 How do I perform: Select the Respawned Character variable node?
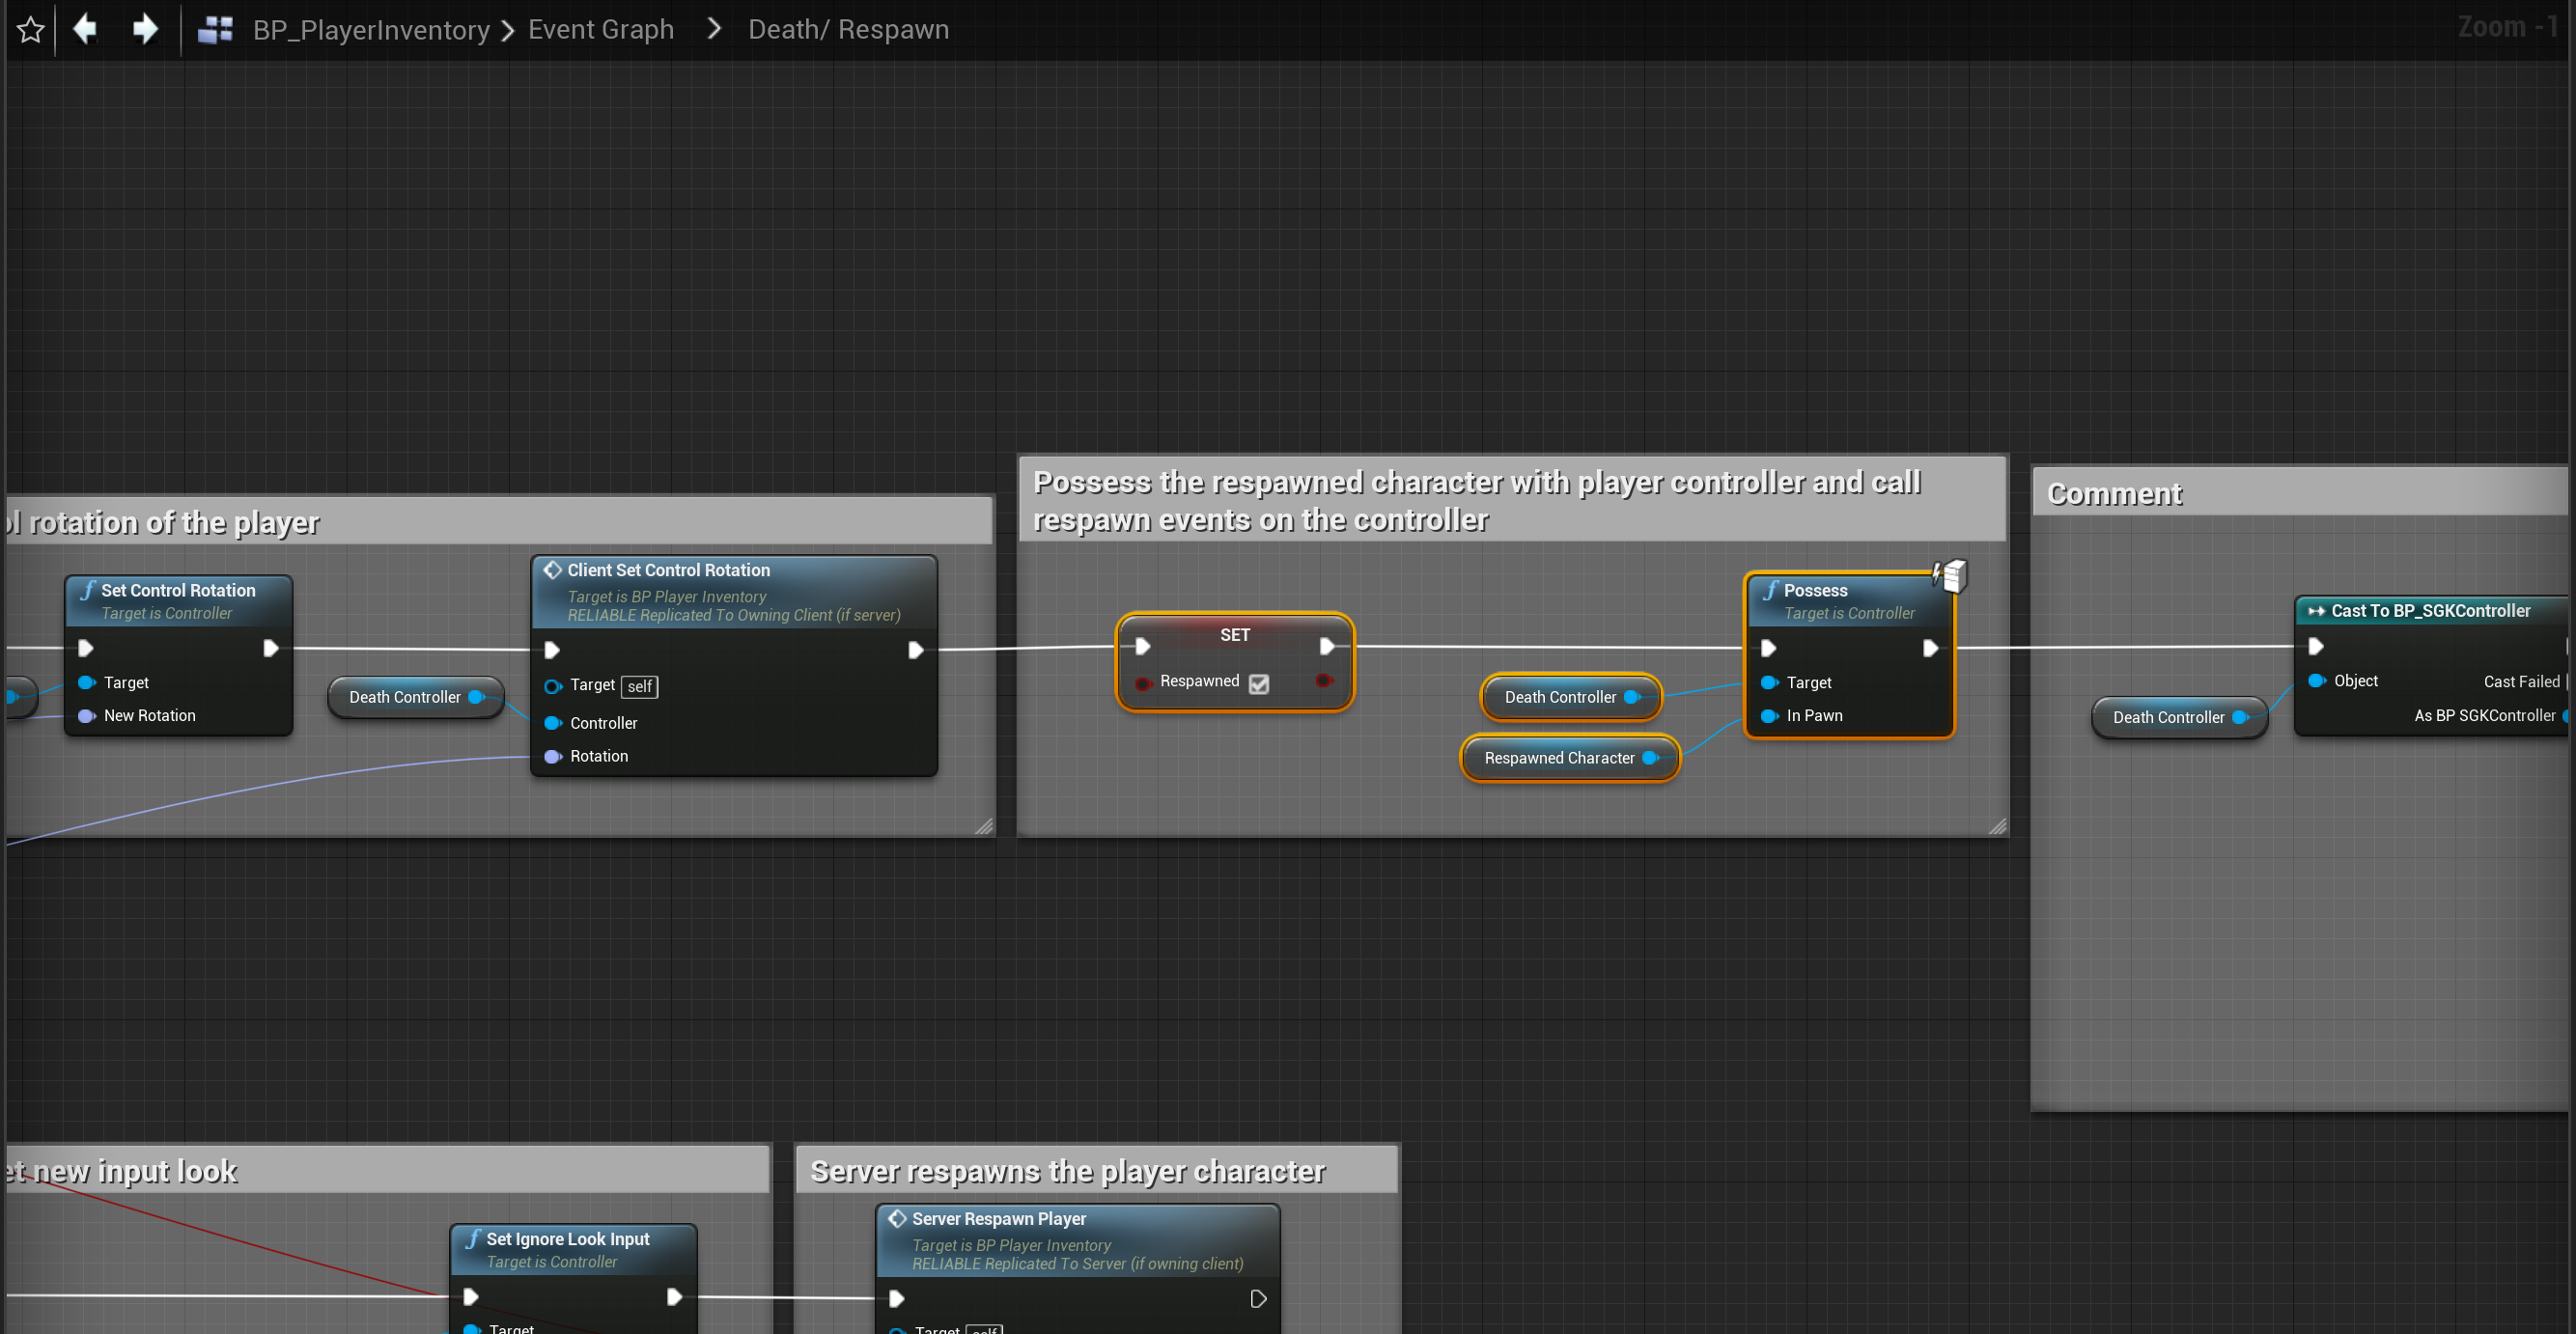1558,758
